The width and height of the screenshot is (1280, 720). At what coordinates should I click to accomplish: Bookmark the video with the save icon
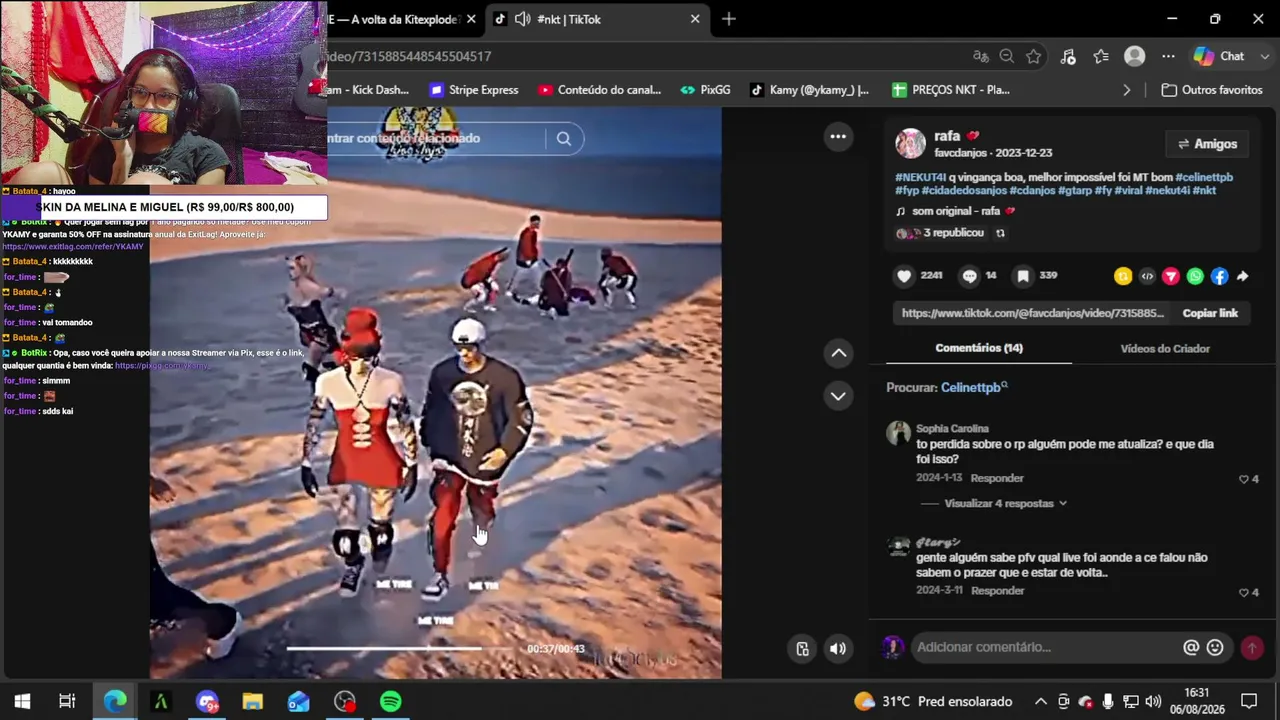tap(1023, 276)
